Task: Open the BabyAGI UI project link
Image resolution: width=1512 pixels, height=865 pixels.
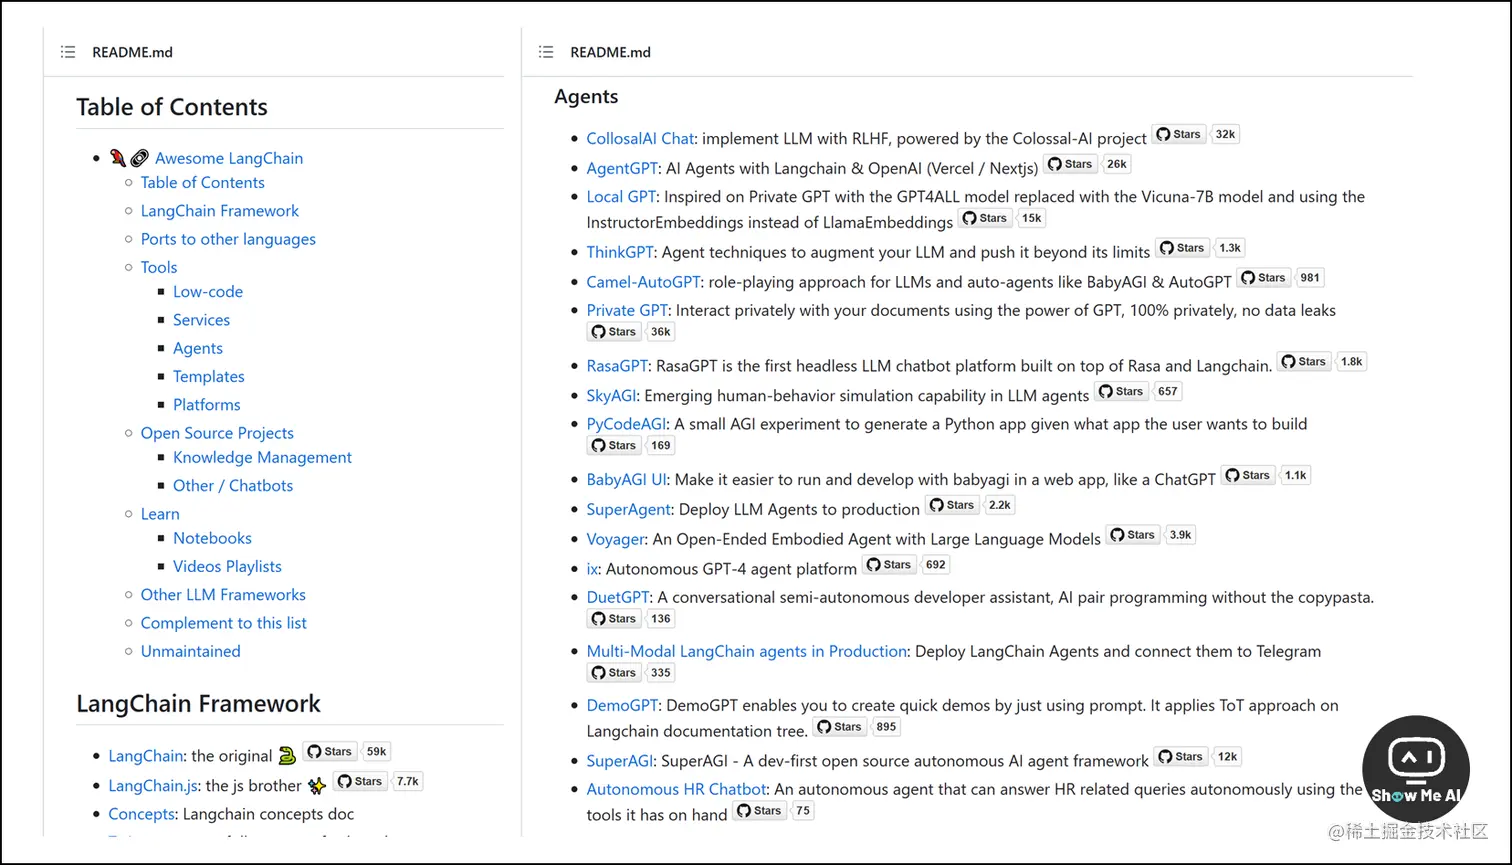Action: coord(626,480)
